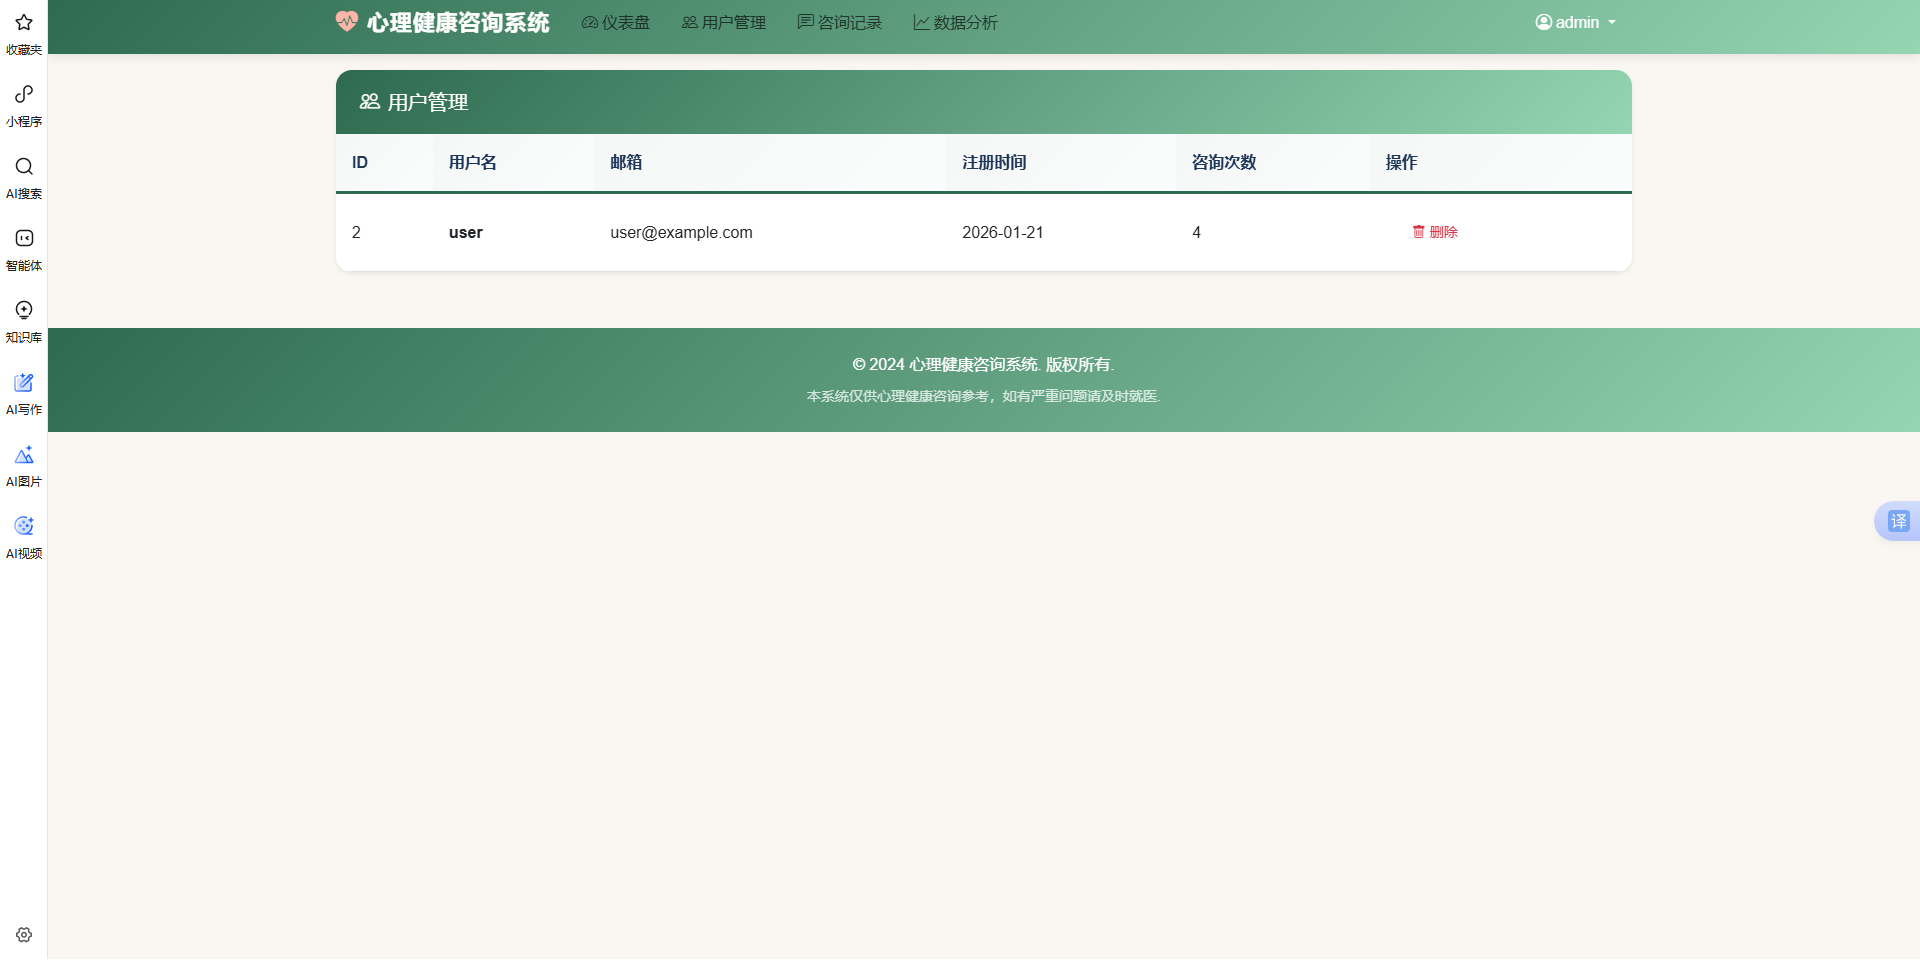Click the user@example.com email entry
Screen dimensions: 1920x960
point(681,232)
